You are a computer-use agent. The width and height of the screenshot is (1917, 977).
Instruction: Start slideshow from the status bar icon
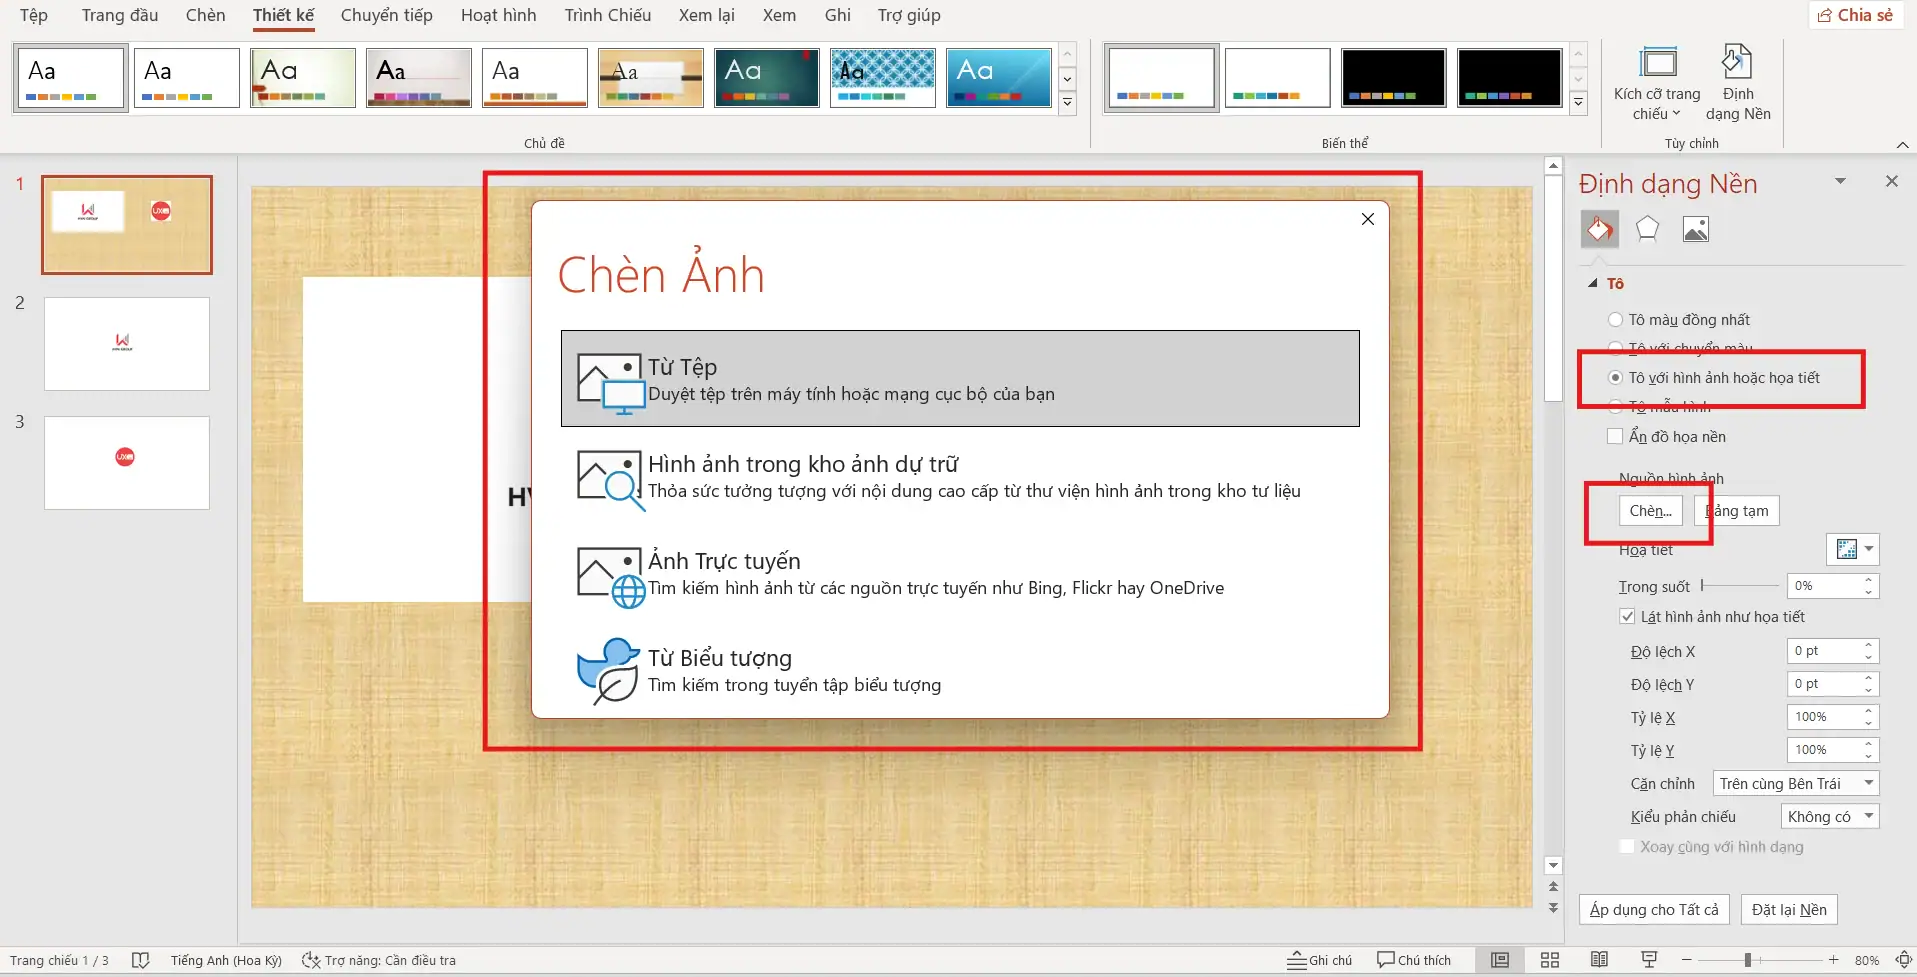[1647, 959]
